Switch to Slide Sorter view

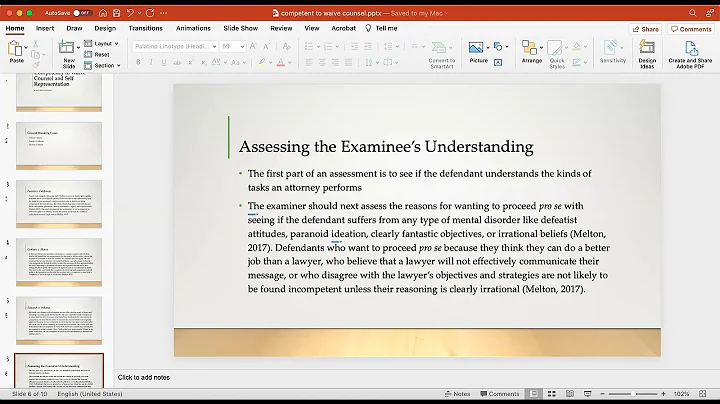point(551,394)
